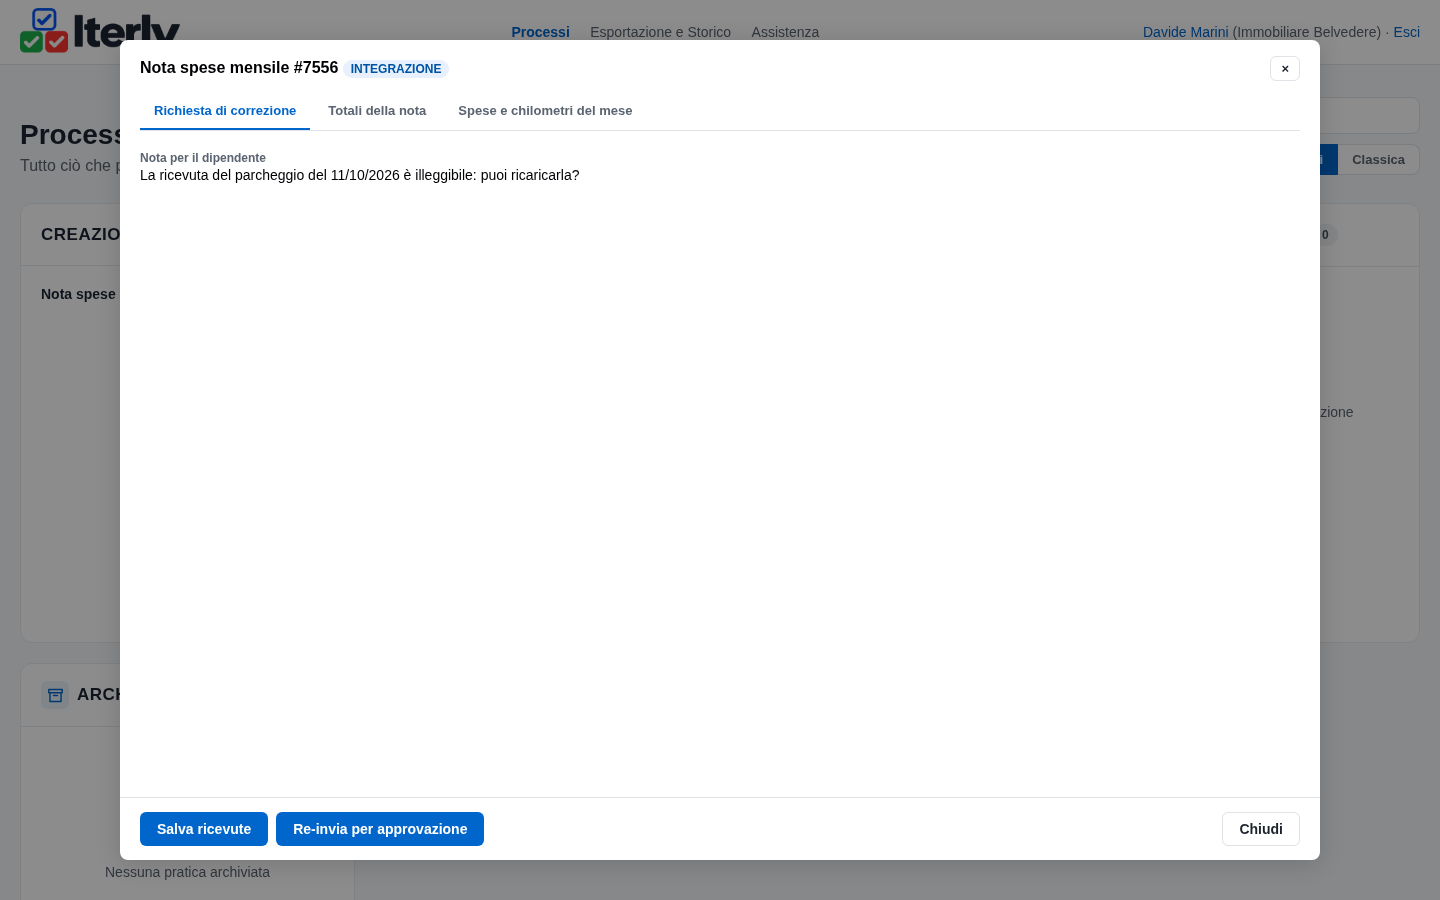Click Re-invia per approvazione button
The image size is (1440, 900).
click(x=380, y=829)
